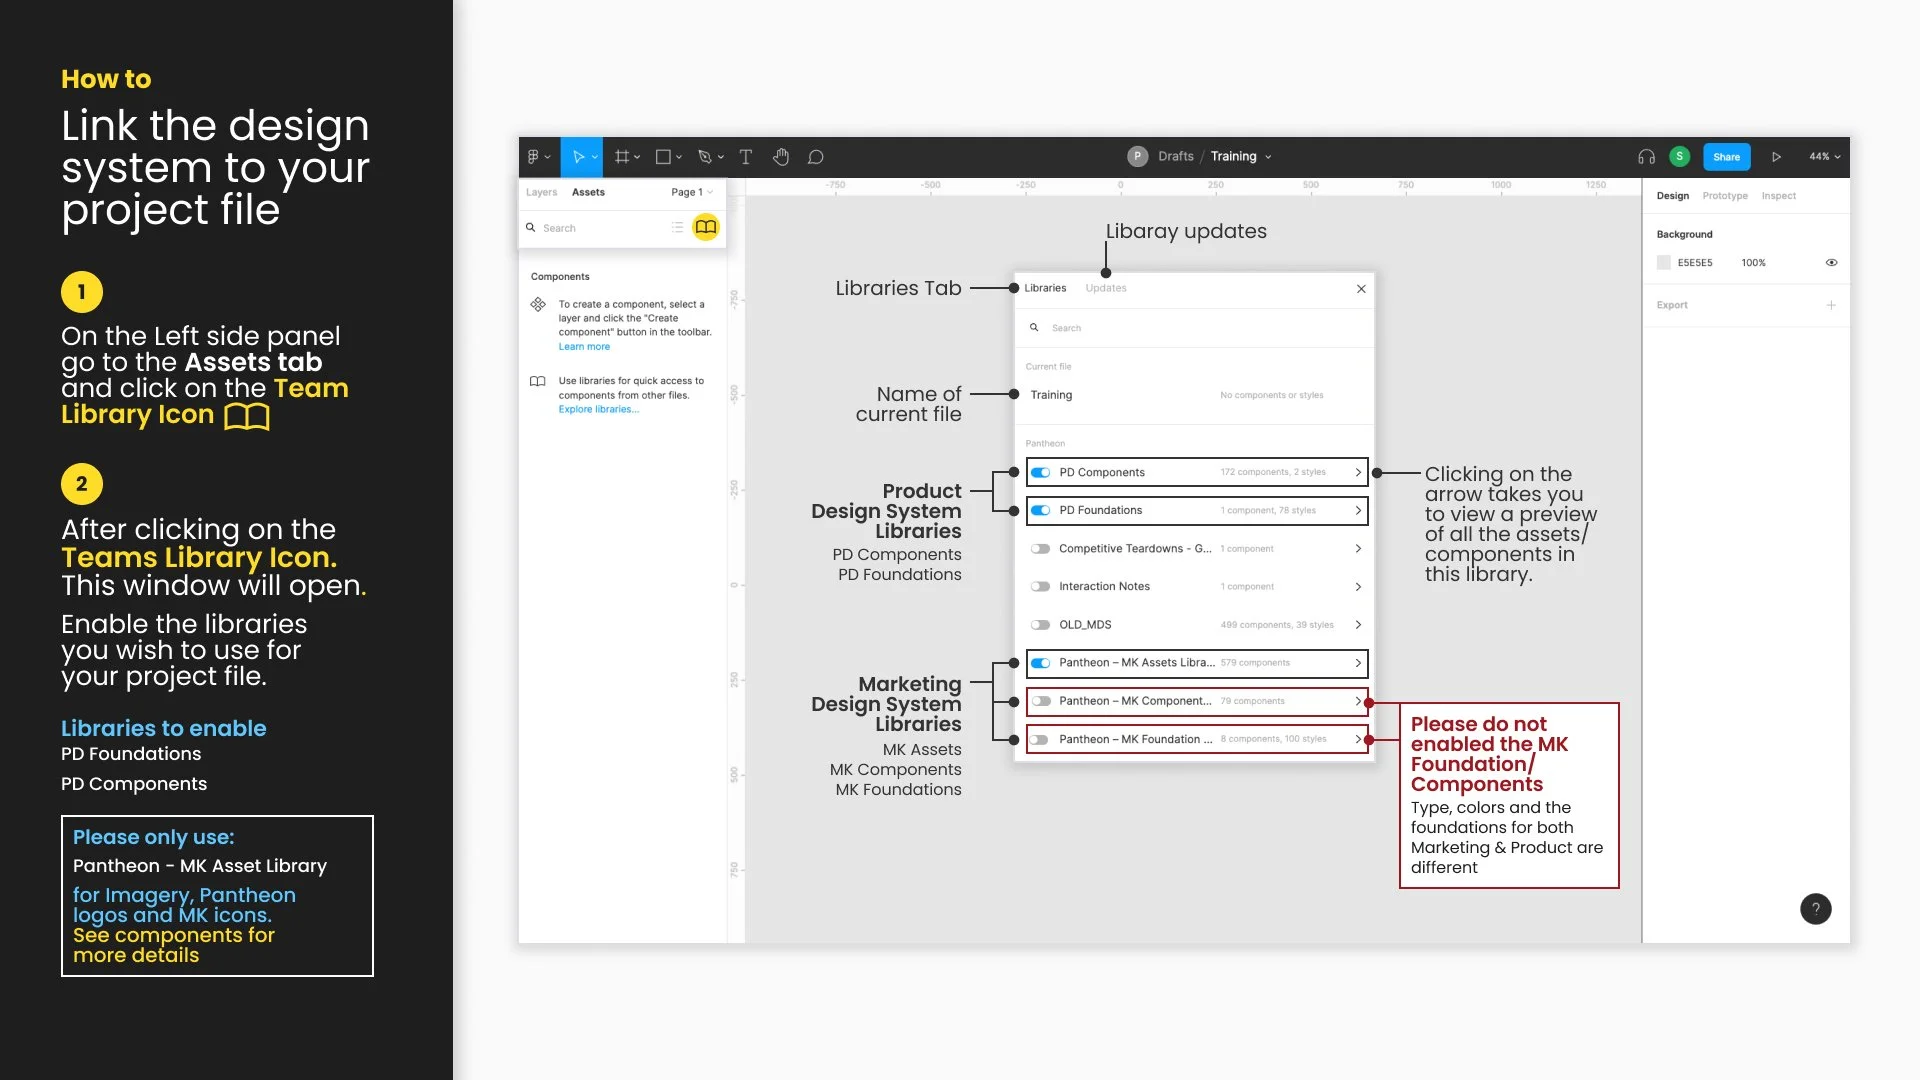Open the Updates tab in Libraries
This screenshot has height=1080, width=1920.
coord(1106,288)
